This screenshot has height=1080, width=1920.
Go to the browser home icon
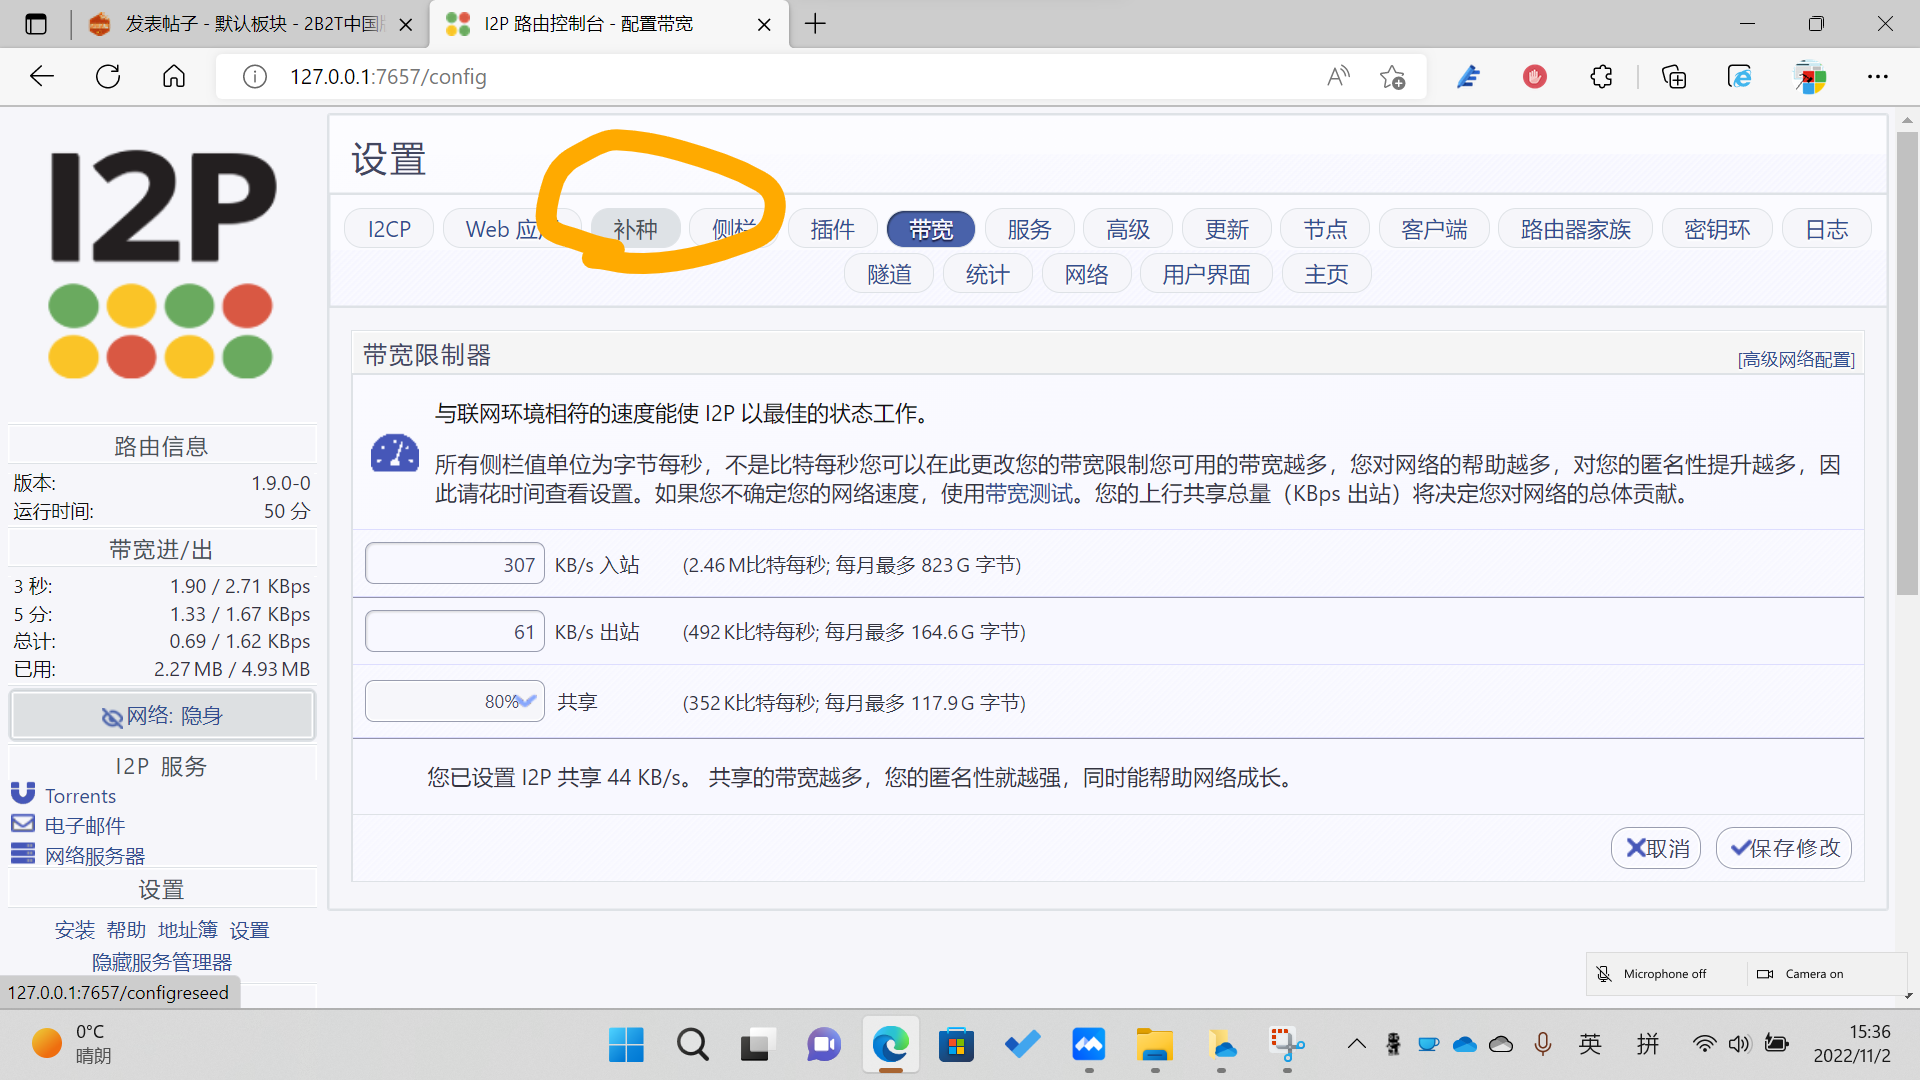pyautogui.click(x=174, y=76)
